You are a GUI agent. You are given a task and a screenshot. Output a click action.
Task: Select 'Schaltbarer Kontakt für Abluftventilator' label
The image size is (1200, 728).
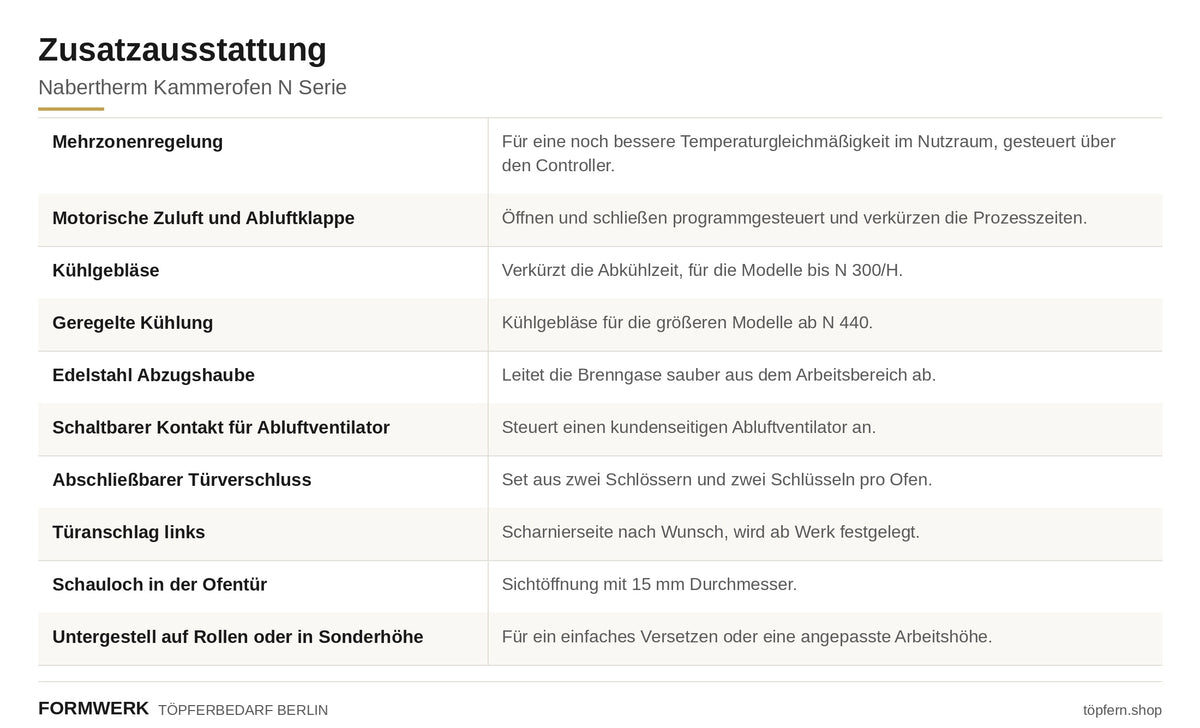tap(221, 427)
